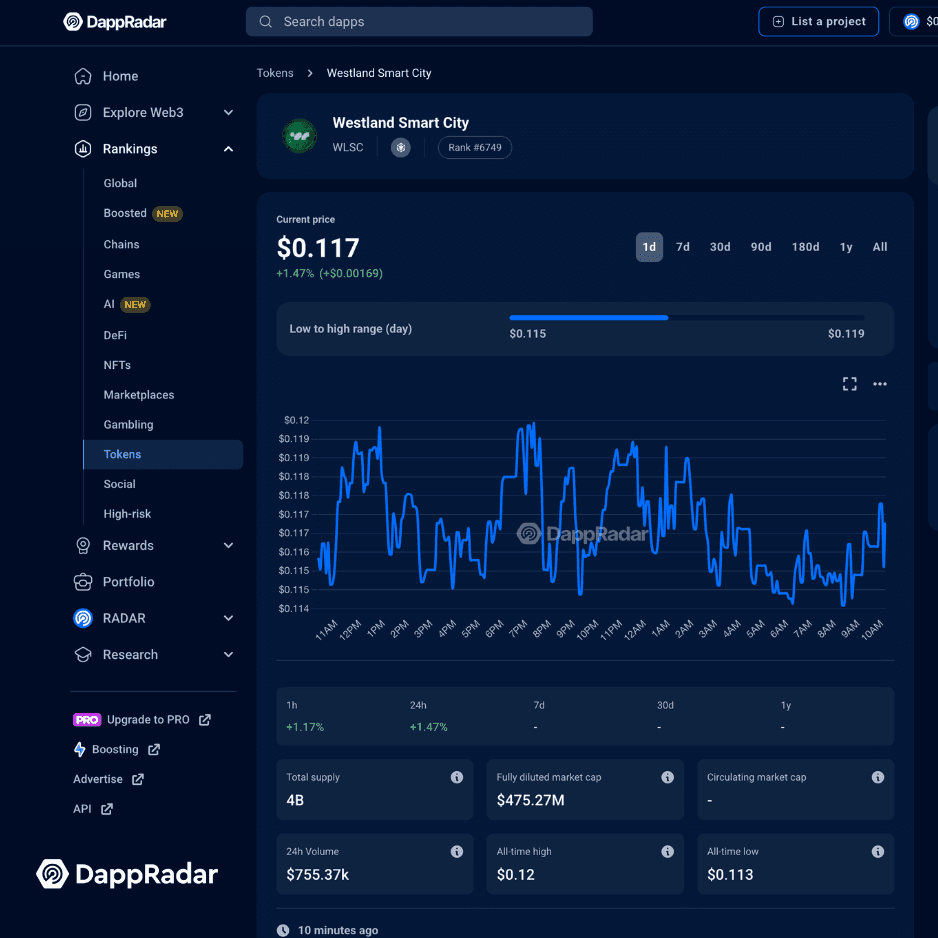Click the $475.27M market cap value
This screenshot has width=938, height=938.
click(x=530, y=800)
